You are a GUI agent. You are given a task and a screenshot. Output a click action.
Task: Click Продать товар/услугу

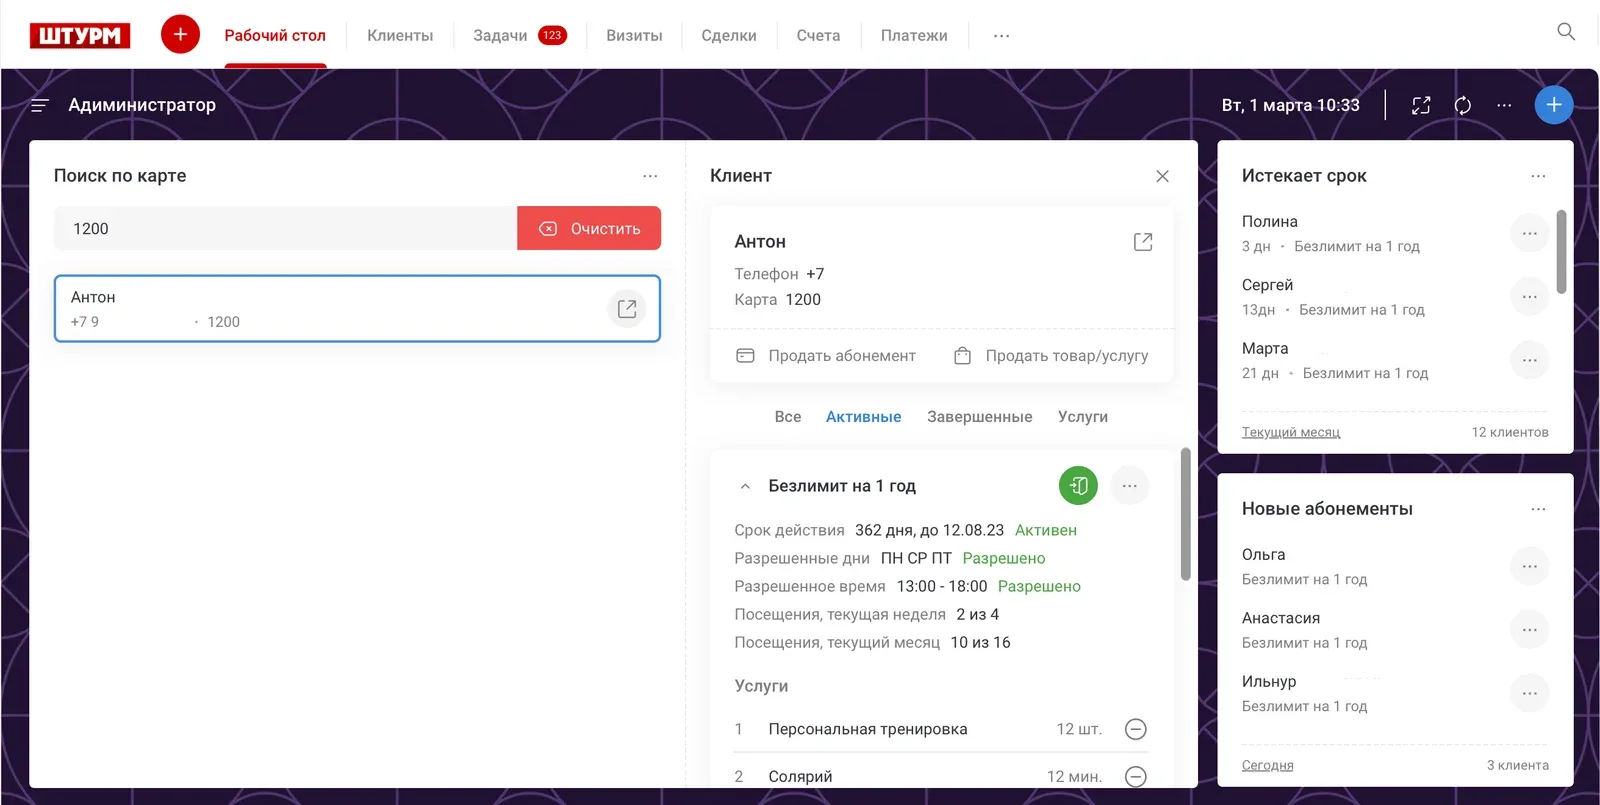(x=1051, y=356)
